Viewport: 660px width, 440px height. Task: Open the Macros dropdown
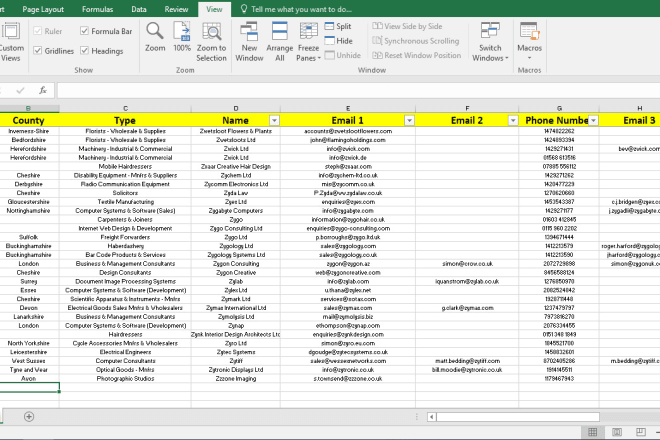[529, 42]
